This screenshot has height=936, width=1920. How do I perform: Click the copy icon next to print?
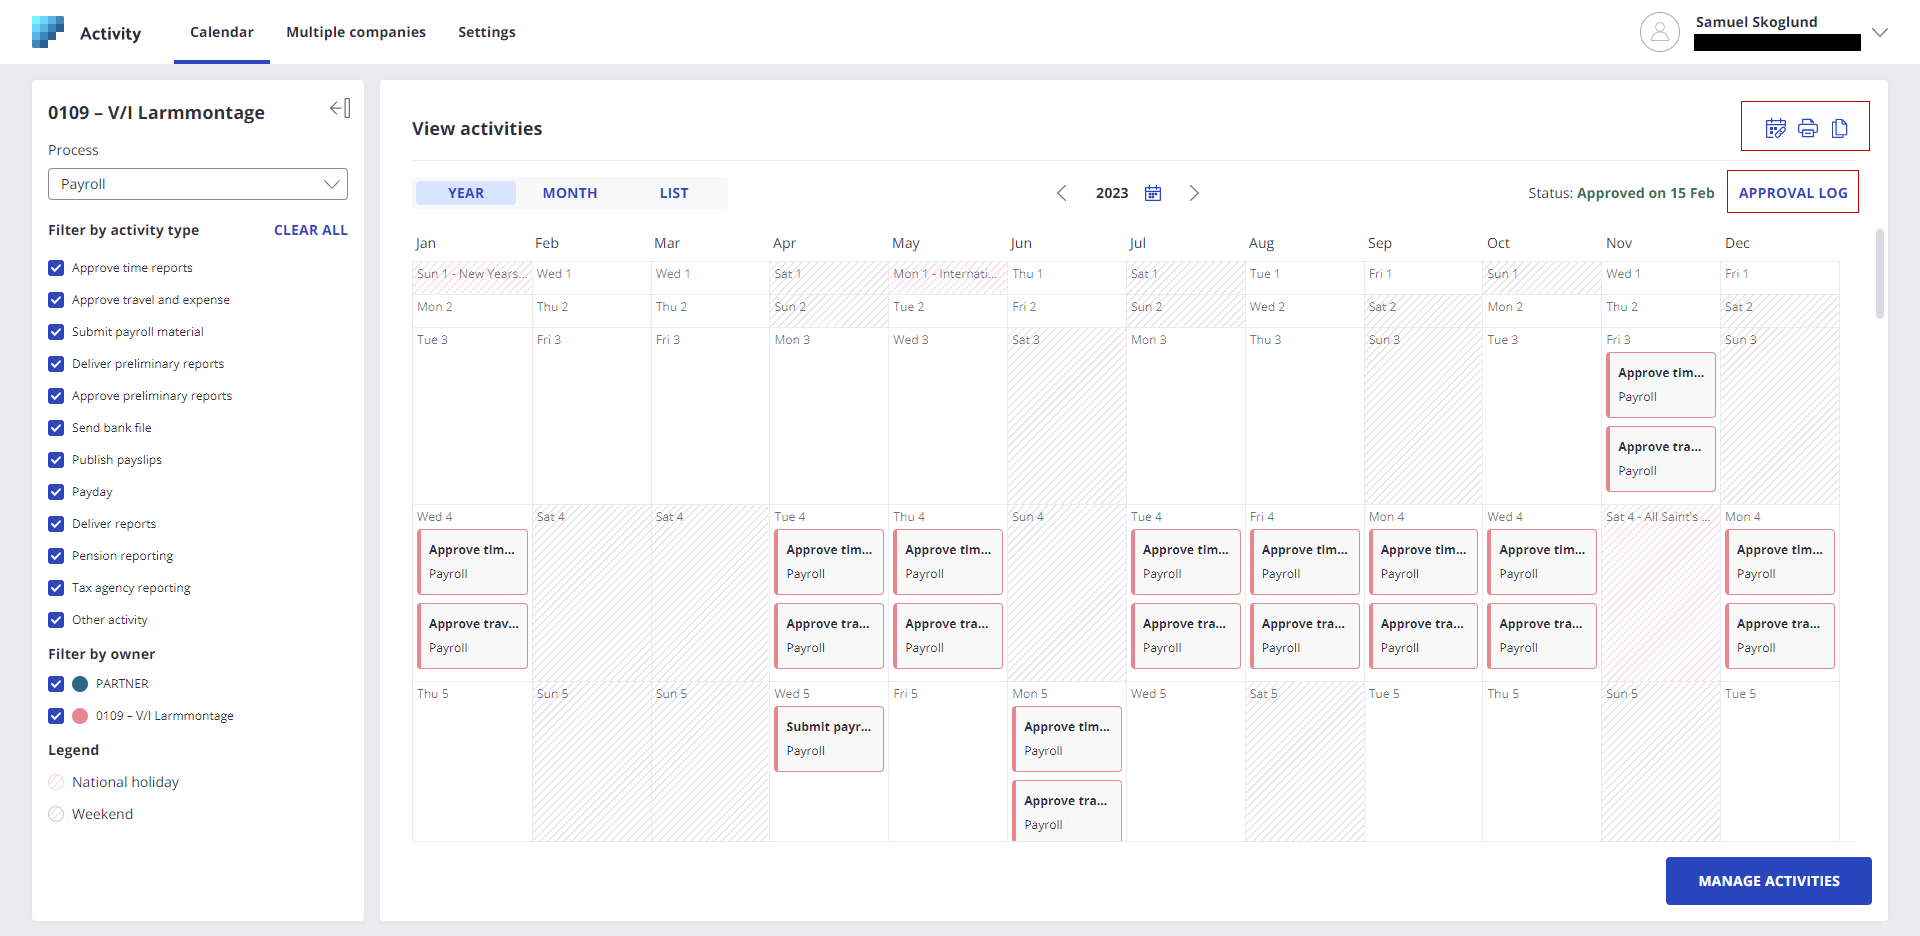1839,128
